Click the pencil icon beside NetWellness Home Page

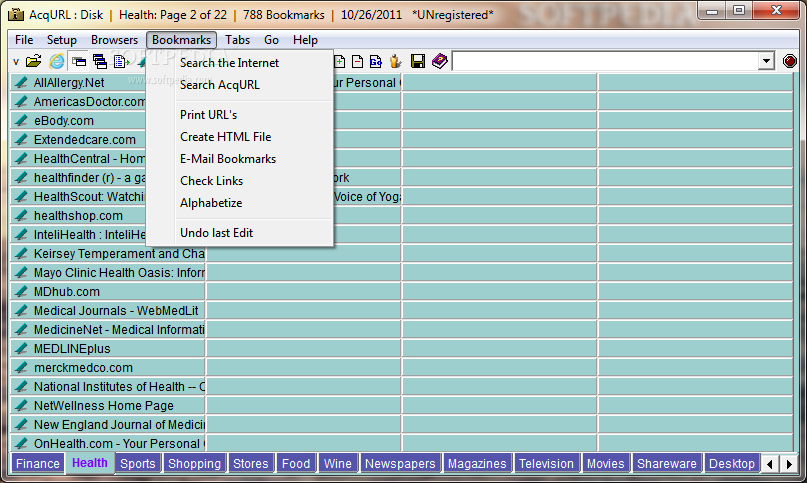pos(21,406)
